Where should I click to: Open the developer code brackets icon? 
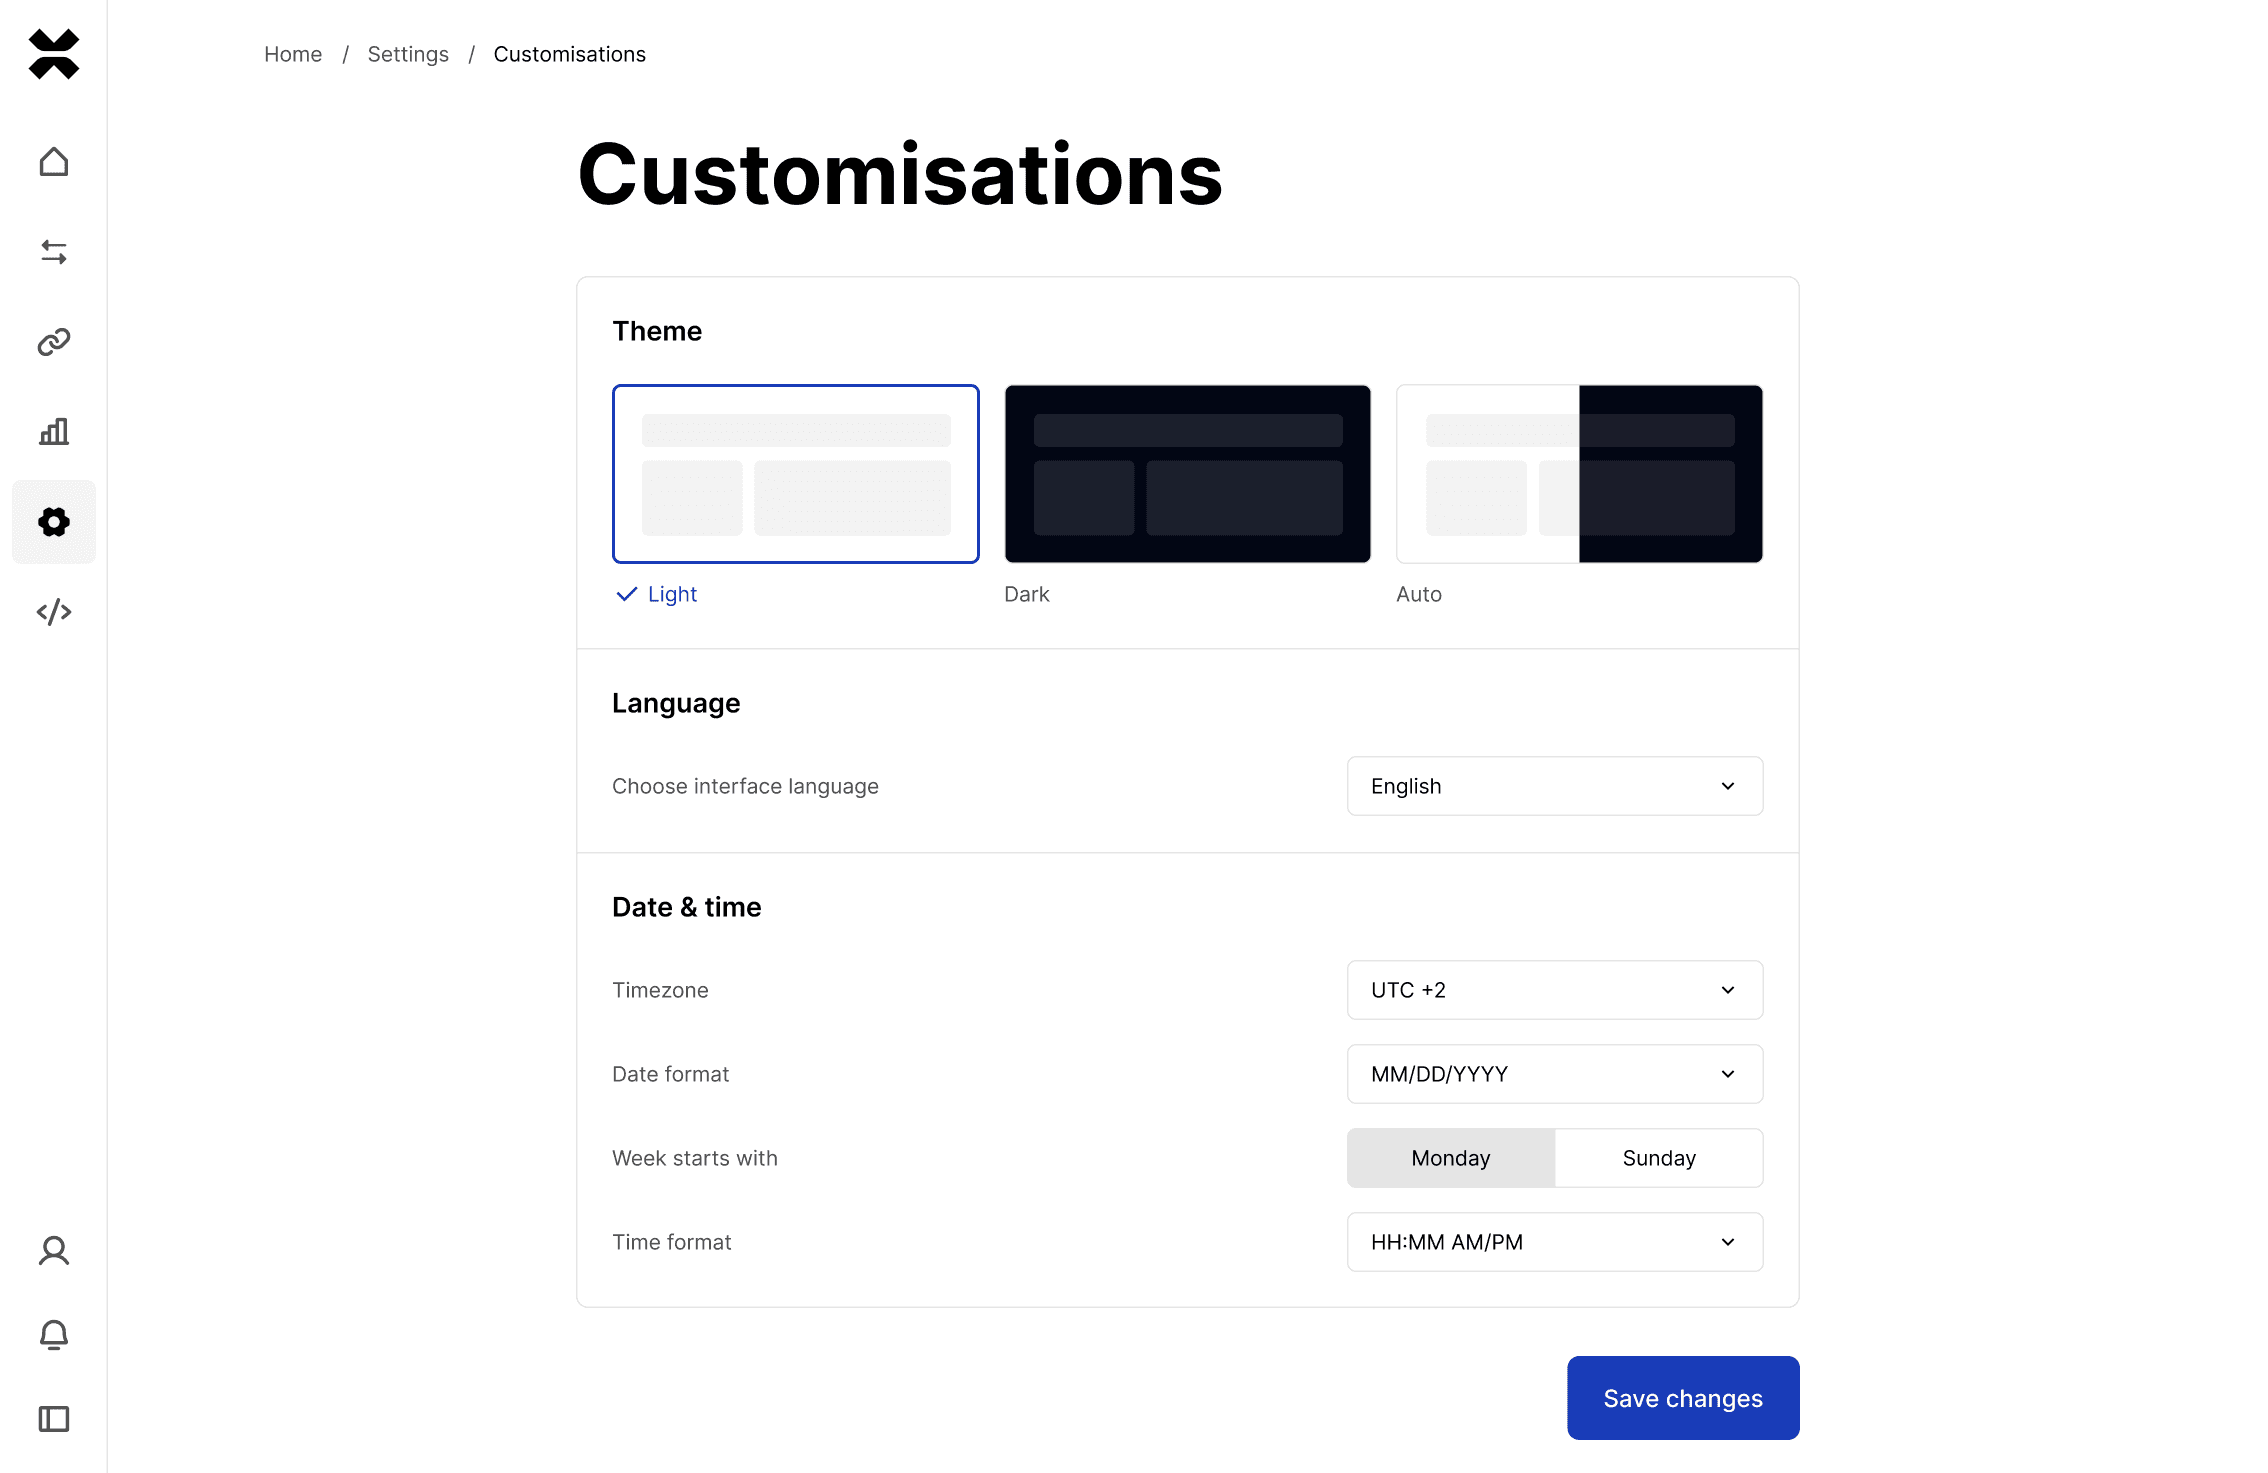tap(54, 612)
